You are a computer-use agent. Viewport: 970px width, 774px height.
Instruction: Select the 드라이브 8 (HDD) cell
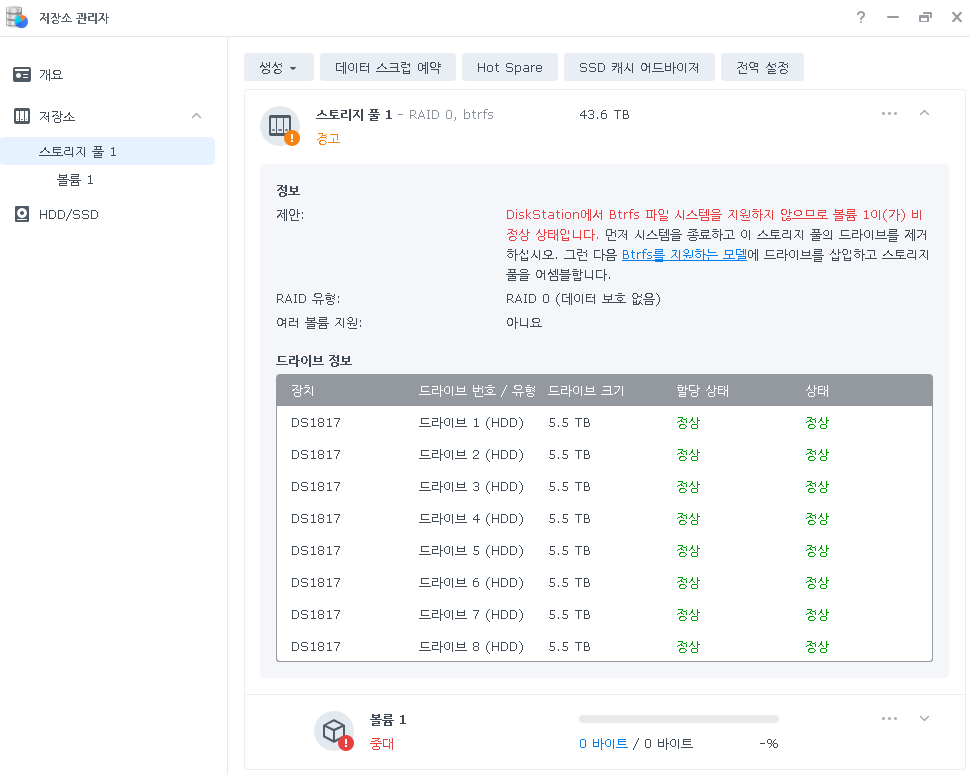click(471, 647)
